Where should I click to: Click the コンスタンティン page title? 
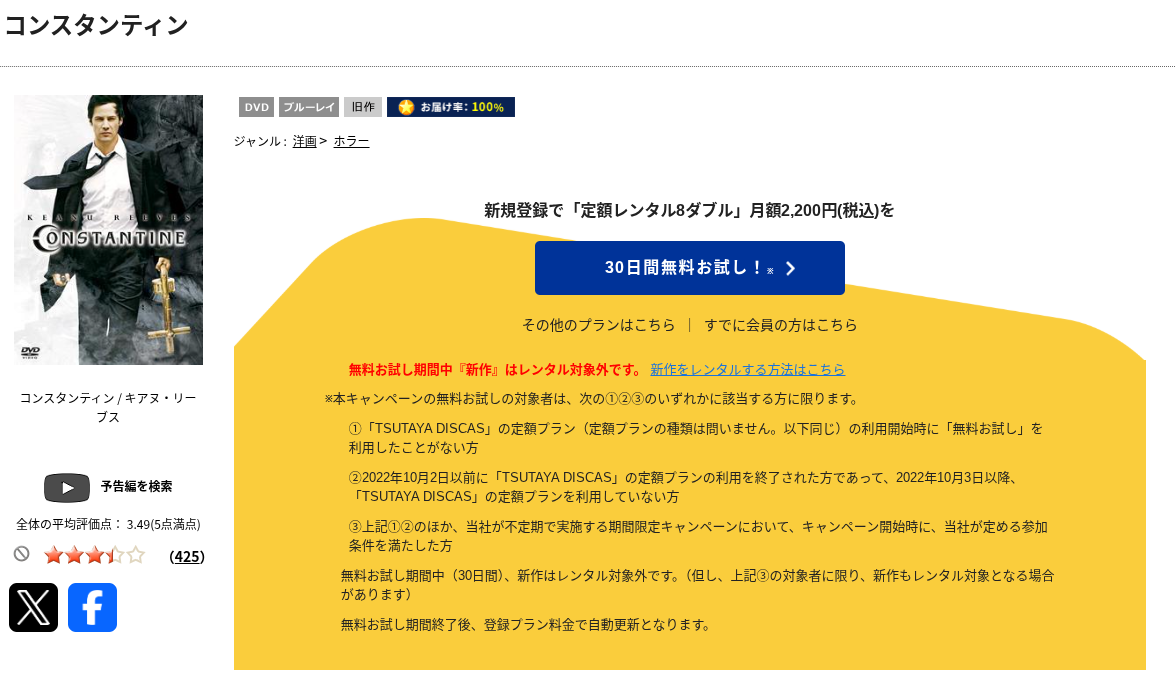97,25
